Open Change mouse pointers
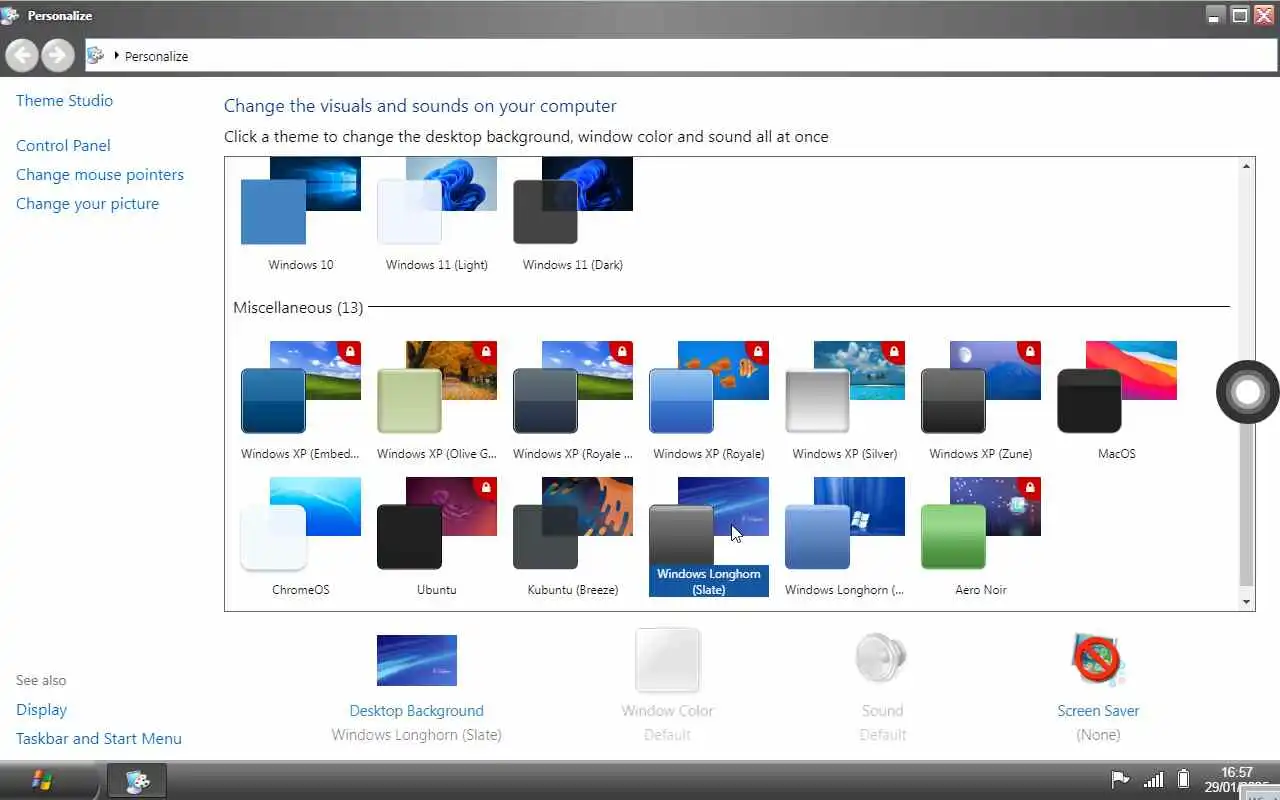 tap(100, 174)
